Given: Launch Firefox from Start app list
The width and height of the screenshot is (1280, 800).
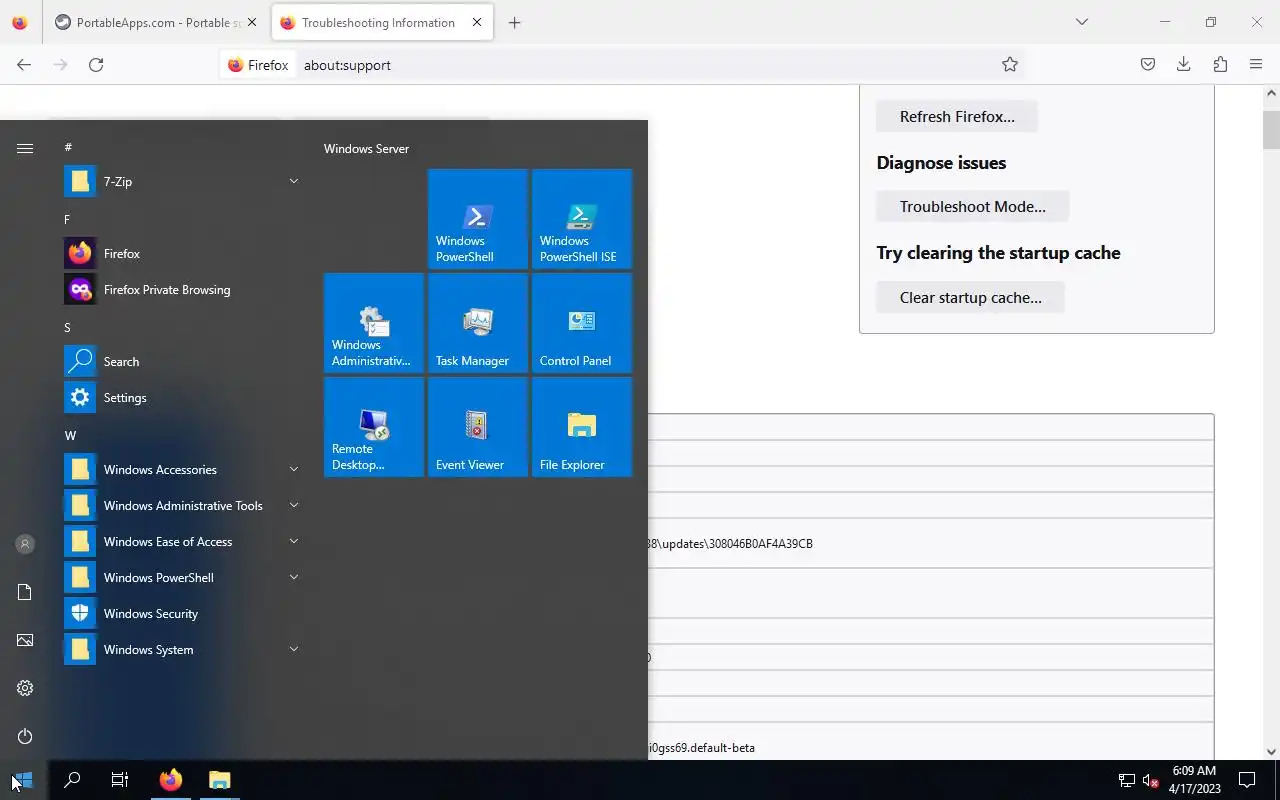Looking at the screenshot, I should (183, 254).
